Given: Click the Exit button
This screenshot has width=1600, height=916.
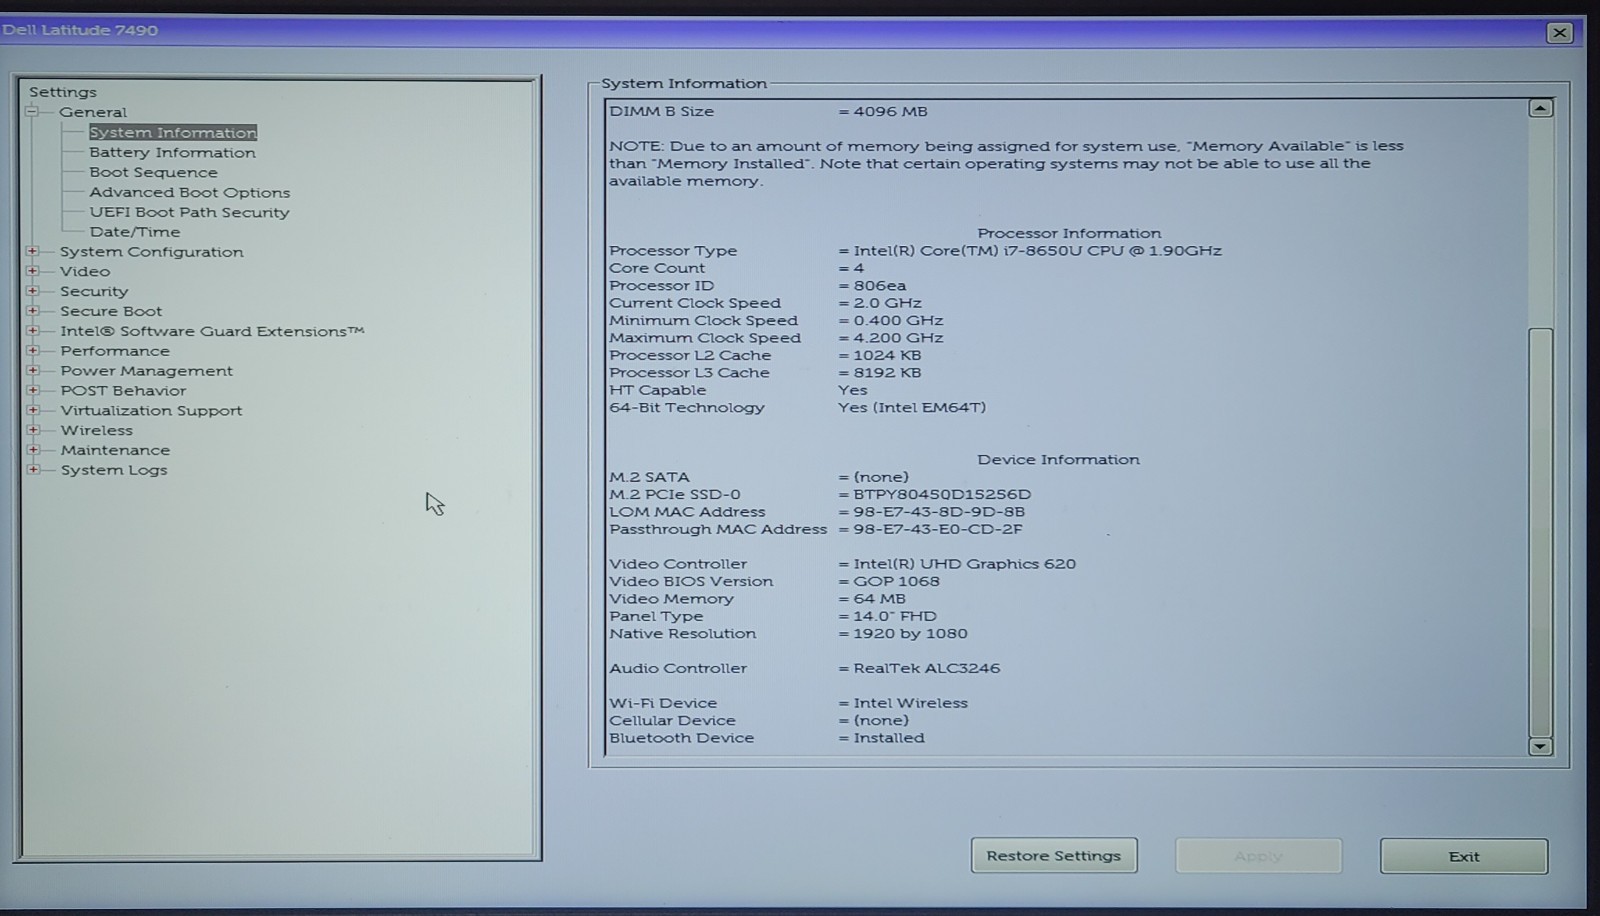Looking at the screenshot, I should click(1464, 856).
